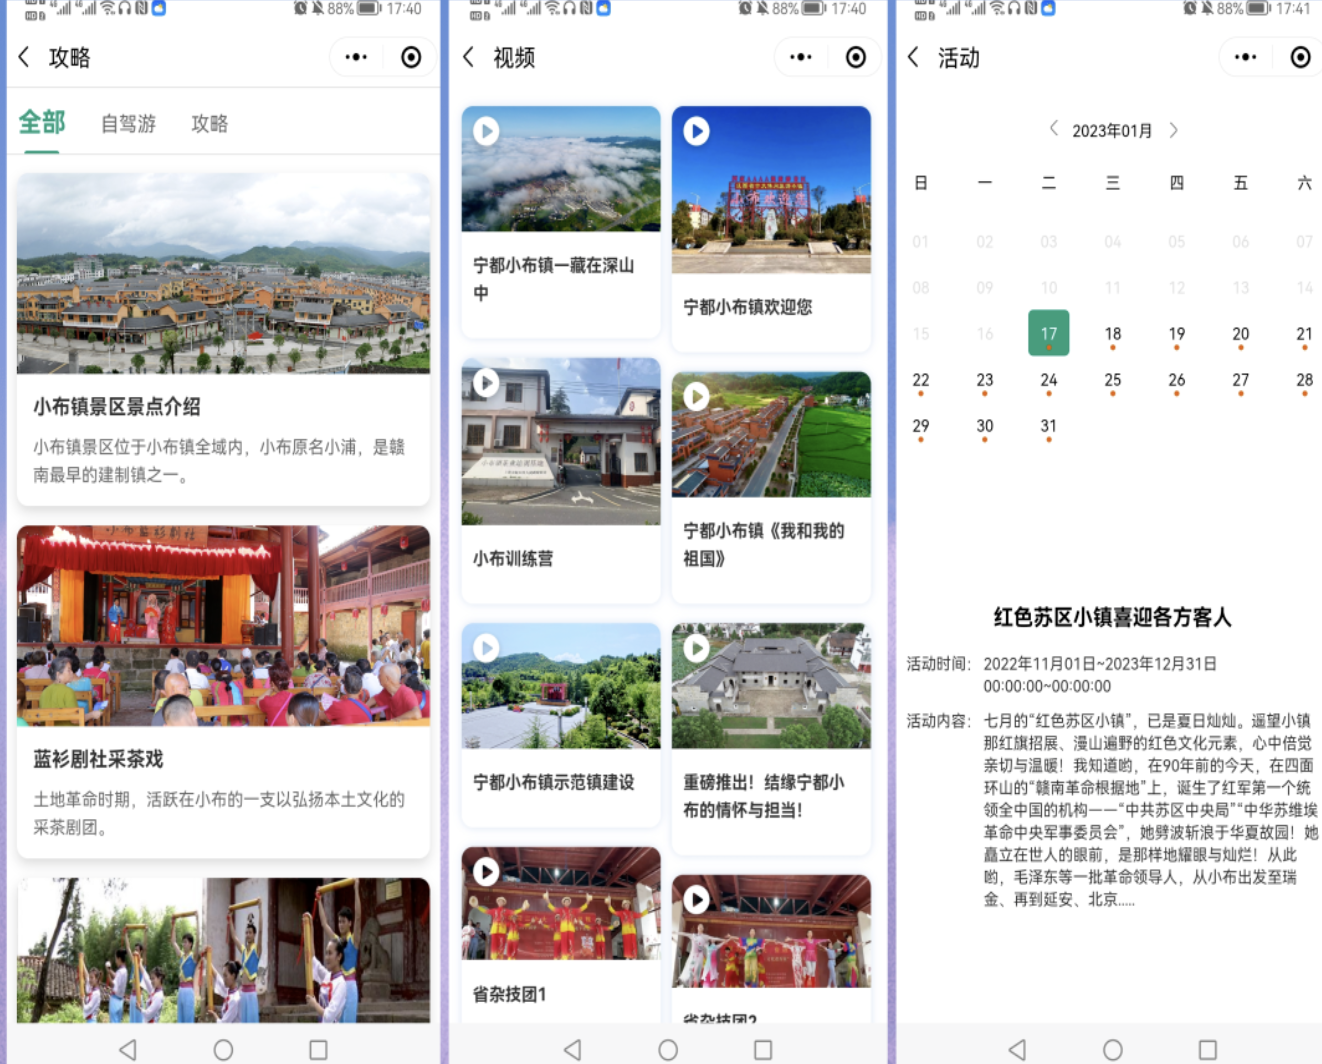Switch to the 自驾游 tab

(128, 124)
